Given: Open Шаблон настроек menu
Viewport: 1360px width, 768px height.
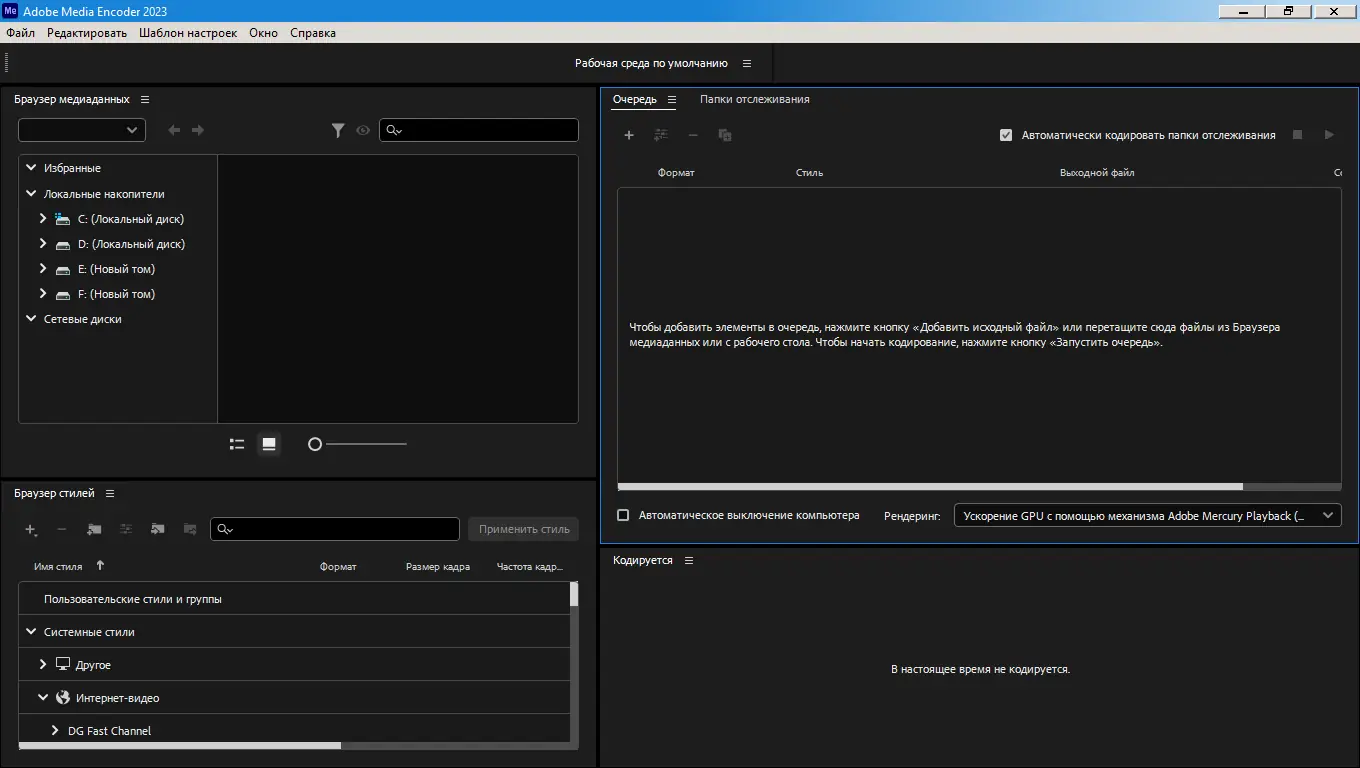Looking at the screenshot, I should pyautogui.click(x=188, y=33).
